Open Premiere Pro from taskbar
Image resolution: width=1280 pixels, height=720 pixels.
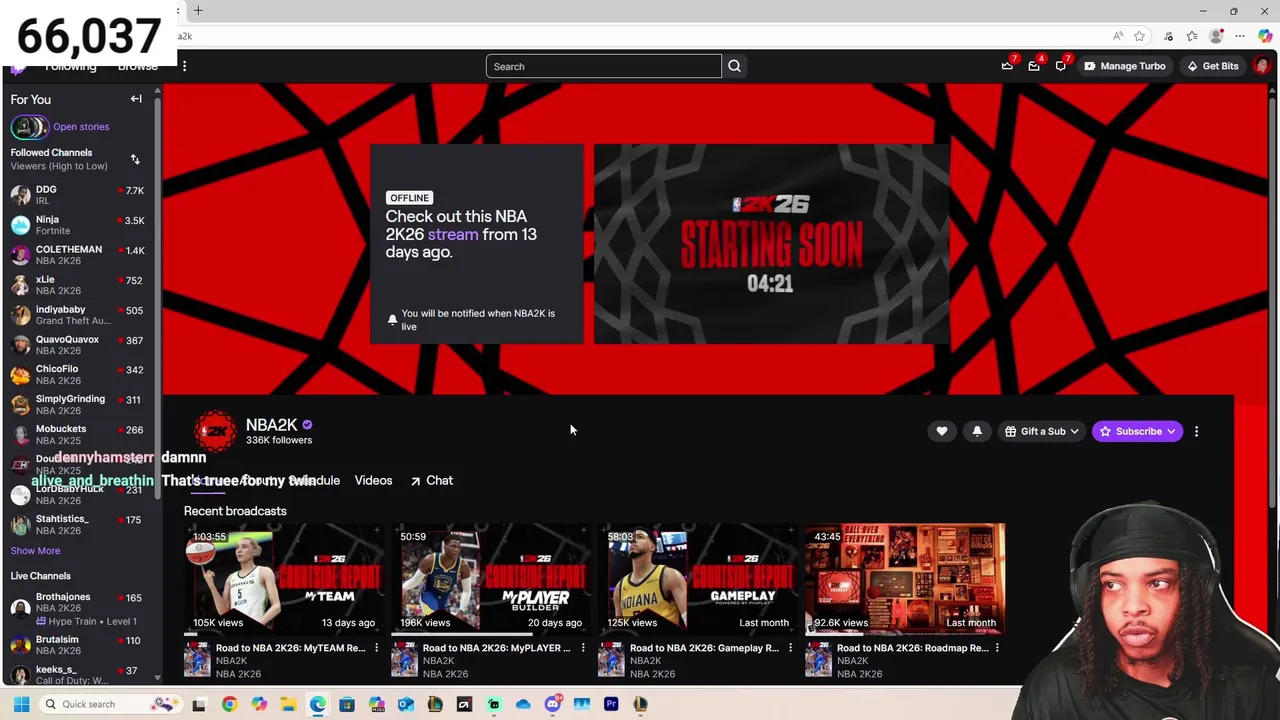[611, 704]
